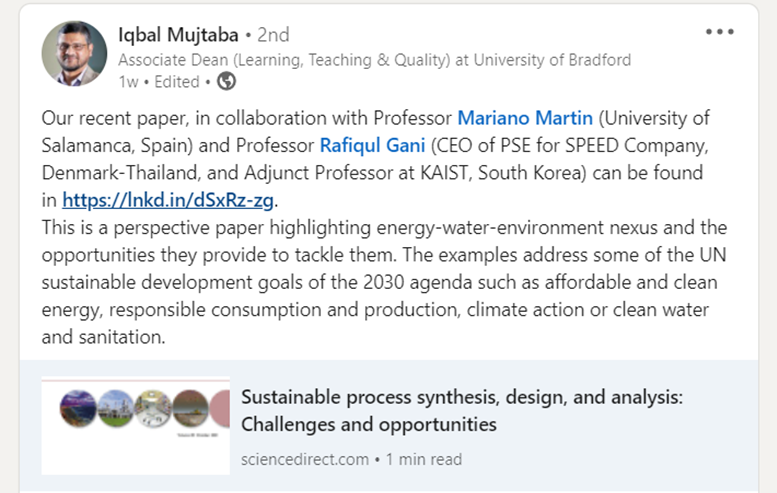Click the Associate Dean headline text
The height and width of the screenshot is (493, 777).
pos(374,60)
